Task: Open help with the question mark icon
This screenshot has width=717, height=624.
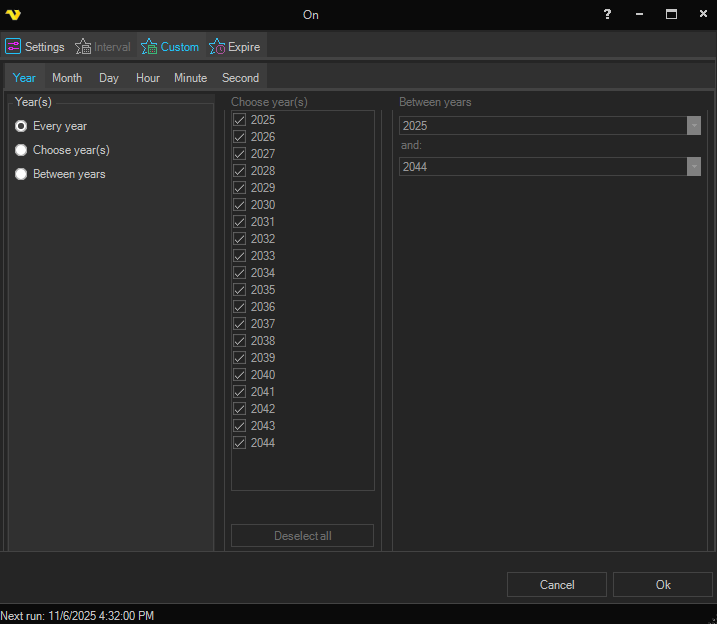Action: [607, 15]
